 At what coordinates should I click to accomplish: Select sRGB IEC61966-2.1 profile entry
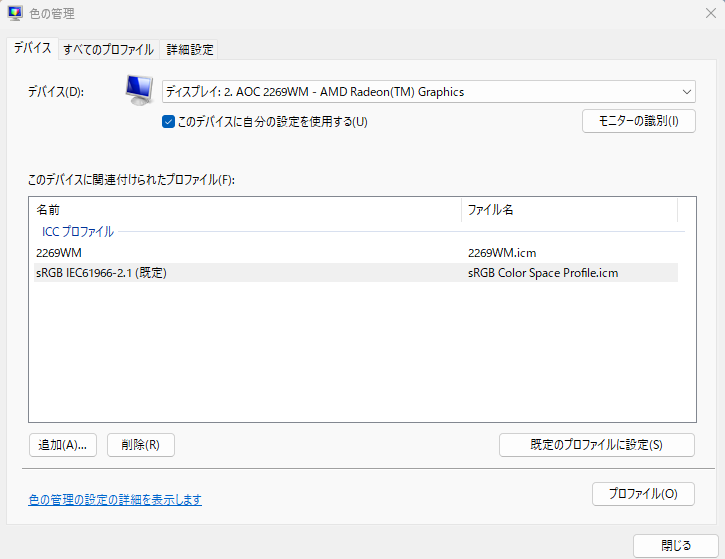pos(356,273)
